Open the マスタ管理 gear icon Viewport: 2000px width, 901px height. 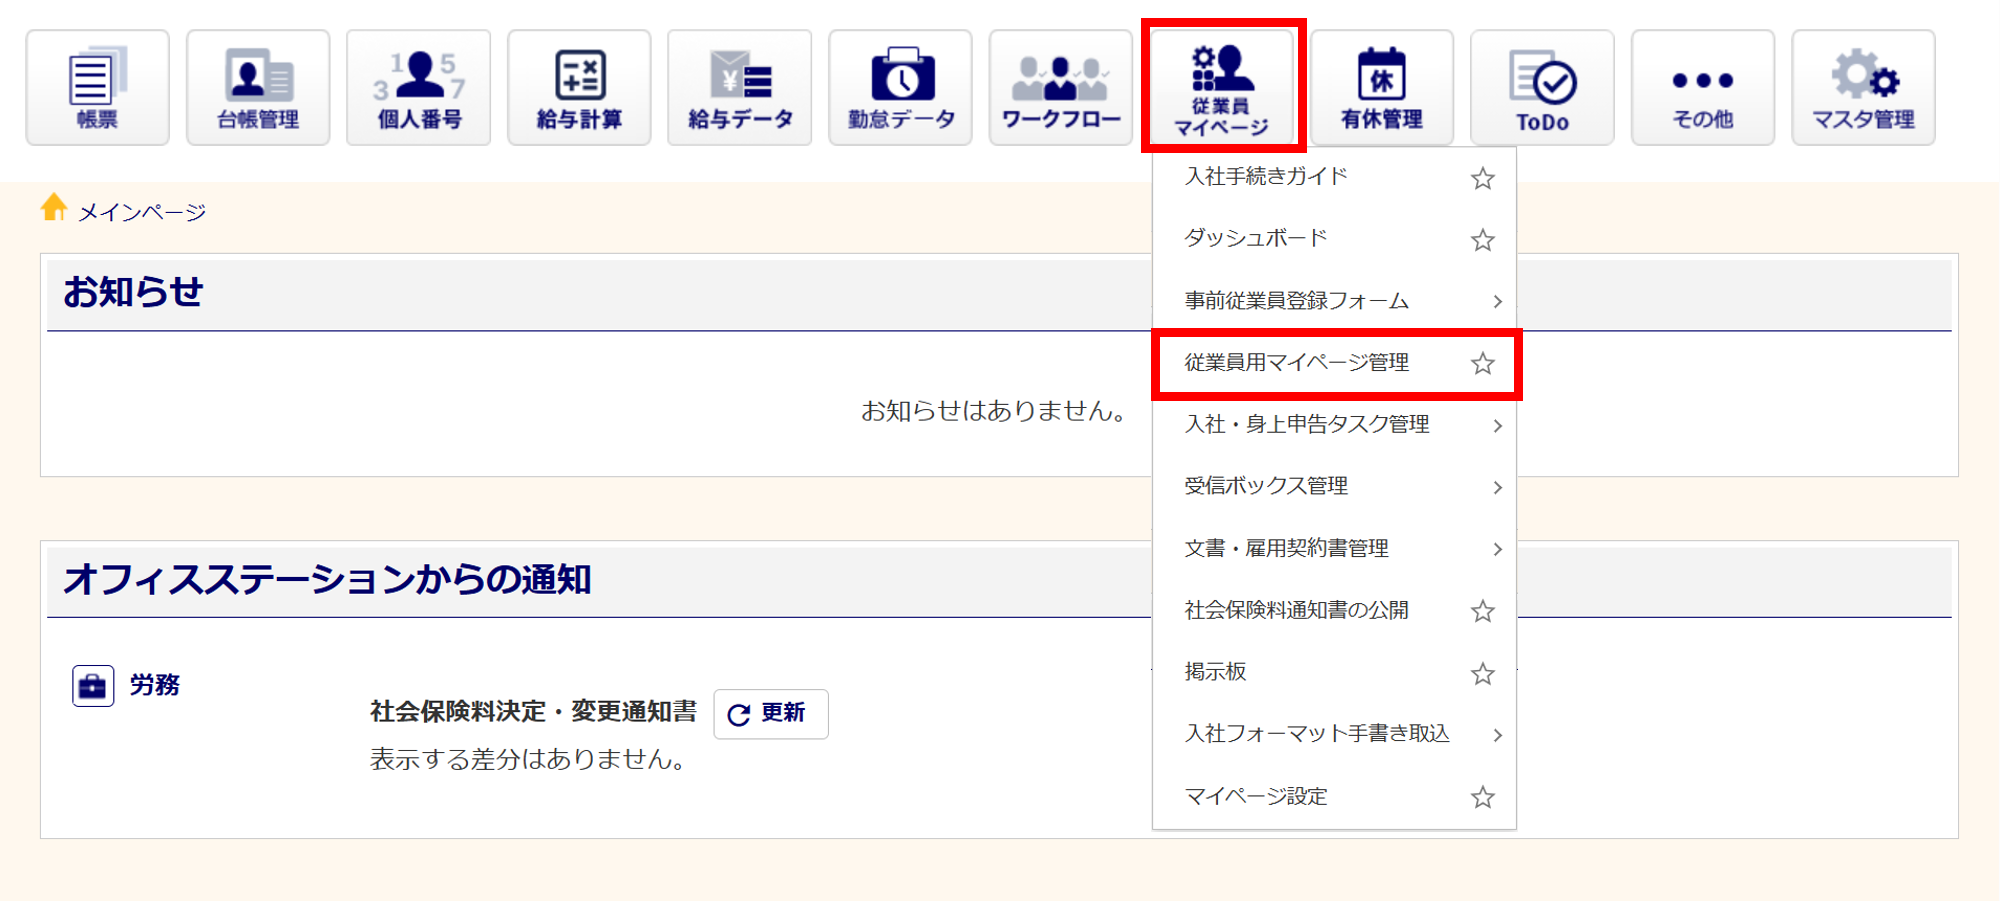pyautogui.click(x=1864, y=88)
